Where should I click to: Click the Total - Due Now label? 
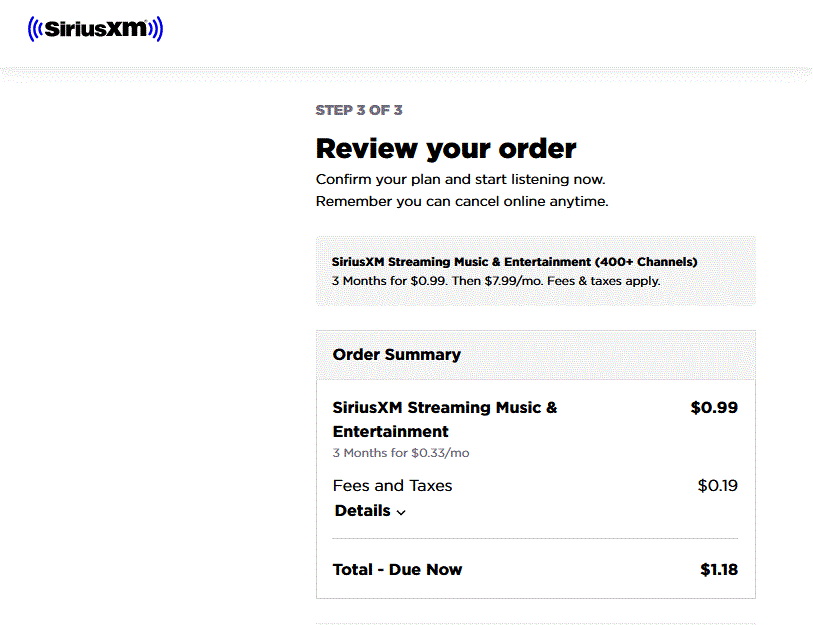point(397,570)
